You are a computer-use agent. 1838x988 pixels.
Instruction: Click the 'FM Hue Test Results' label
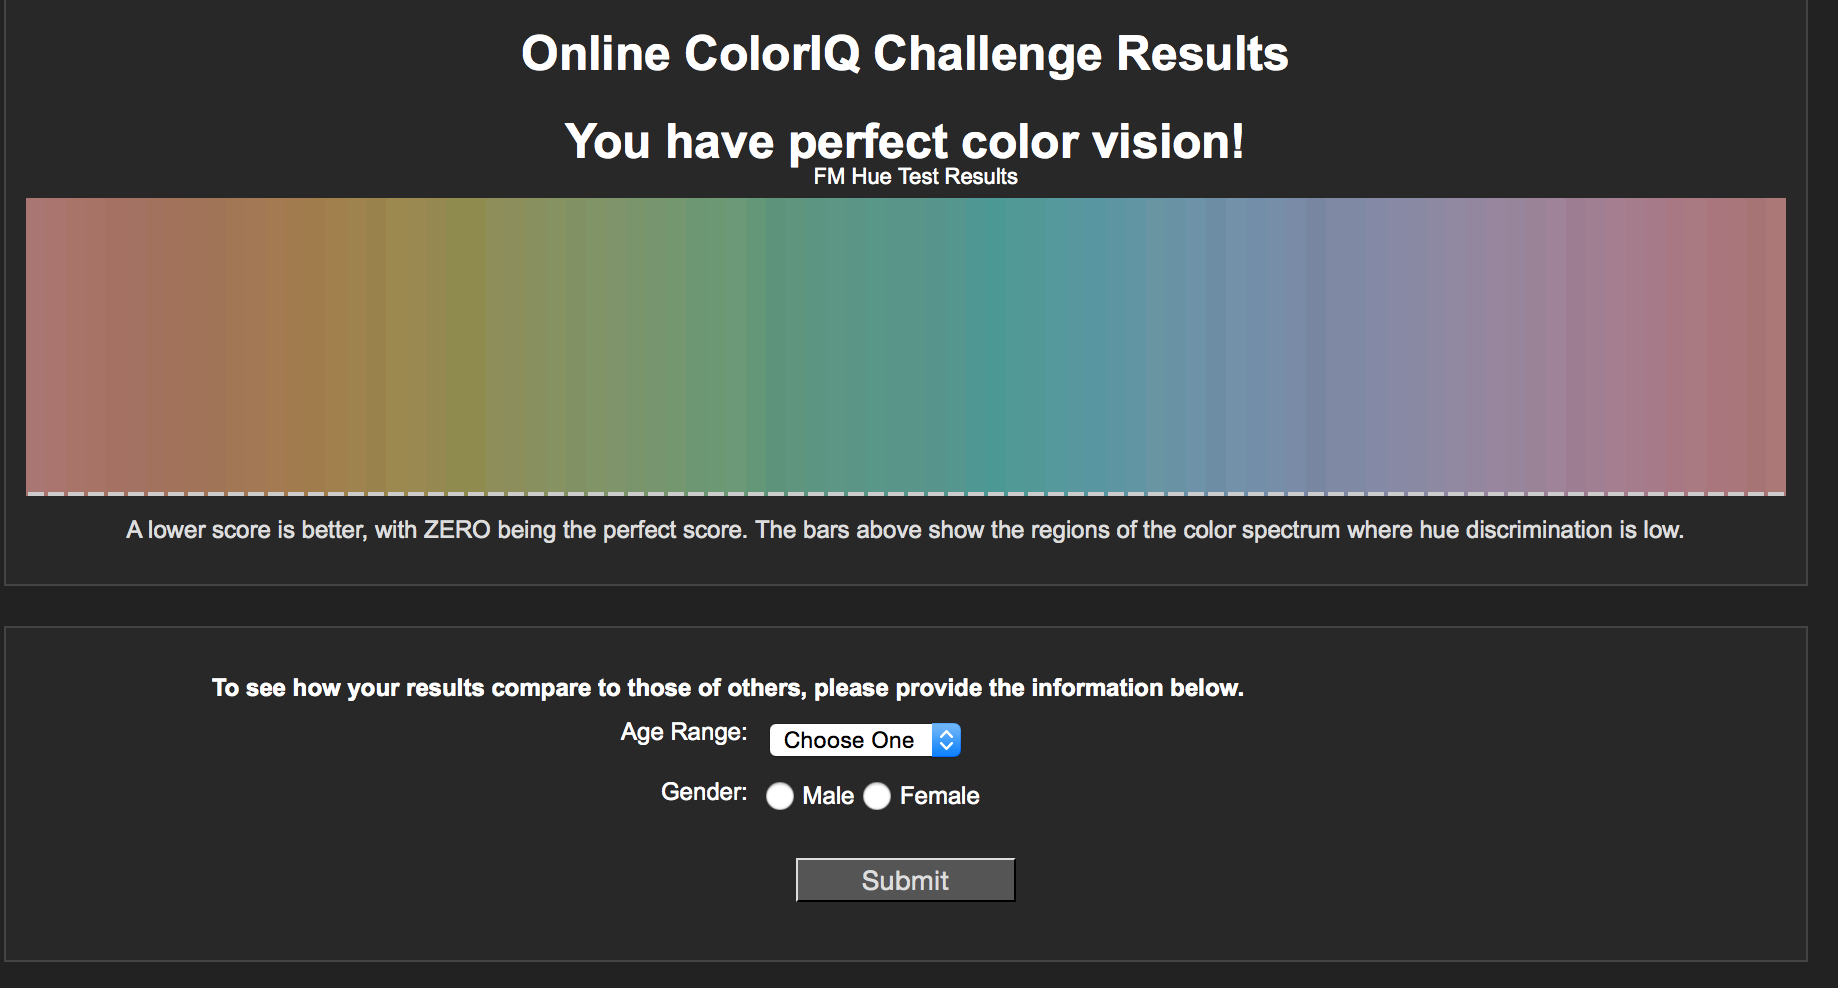(x=915, y=177)
